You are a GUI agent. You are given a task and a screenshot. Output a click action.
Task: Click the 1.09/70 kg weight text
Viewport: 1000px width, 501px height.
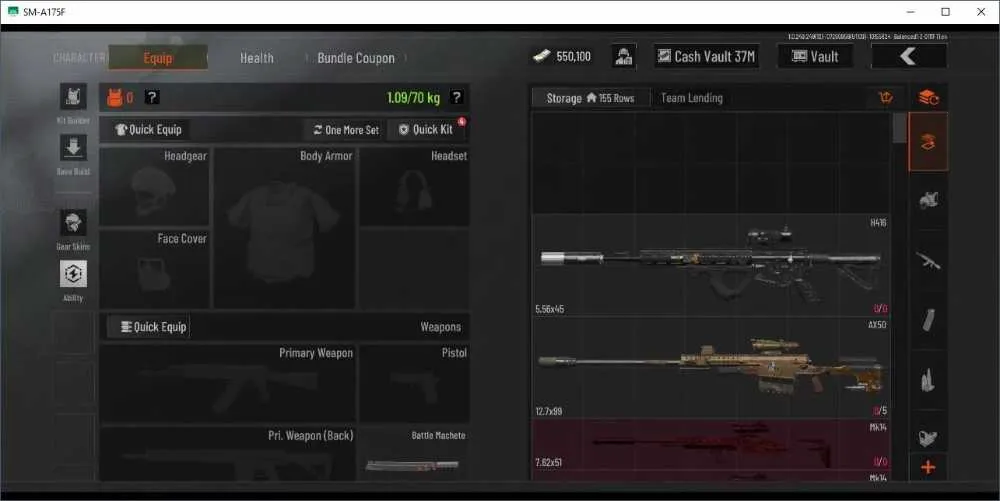coord(413,98)
